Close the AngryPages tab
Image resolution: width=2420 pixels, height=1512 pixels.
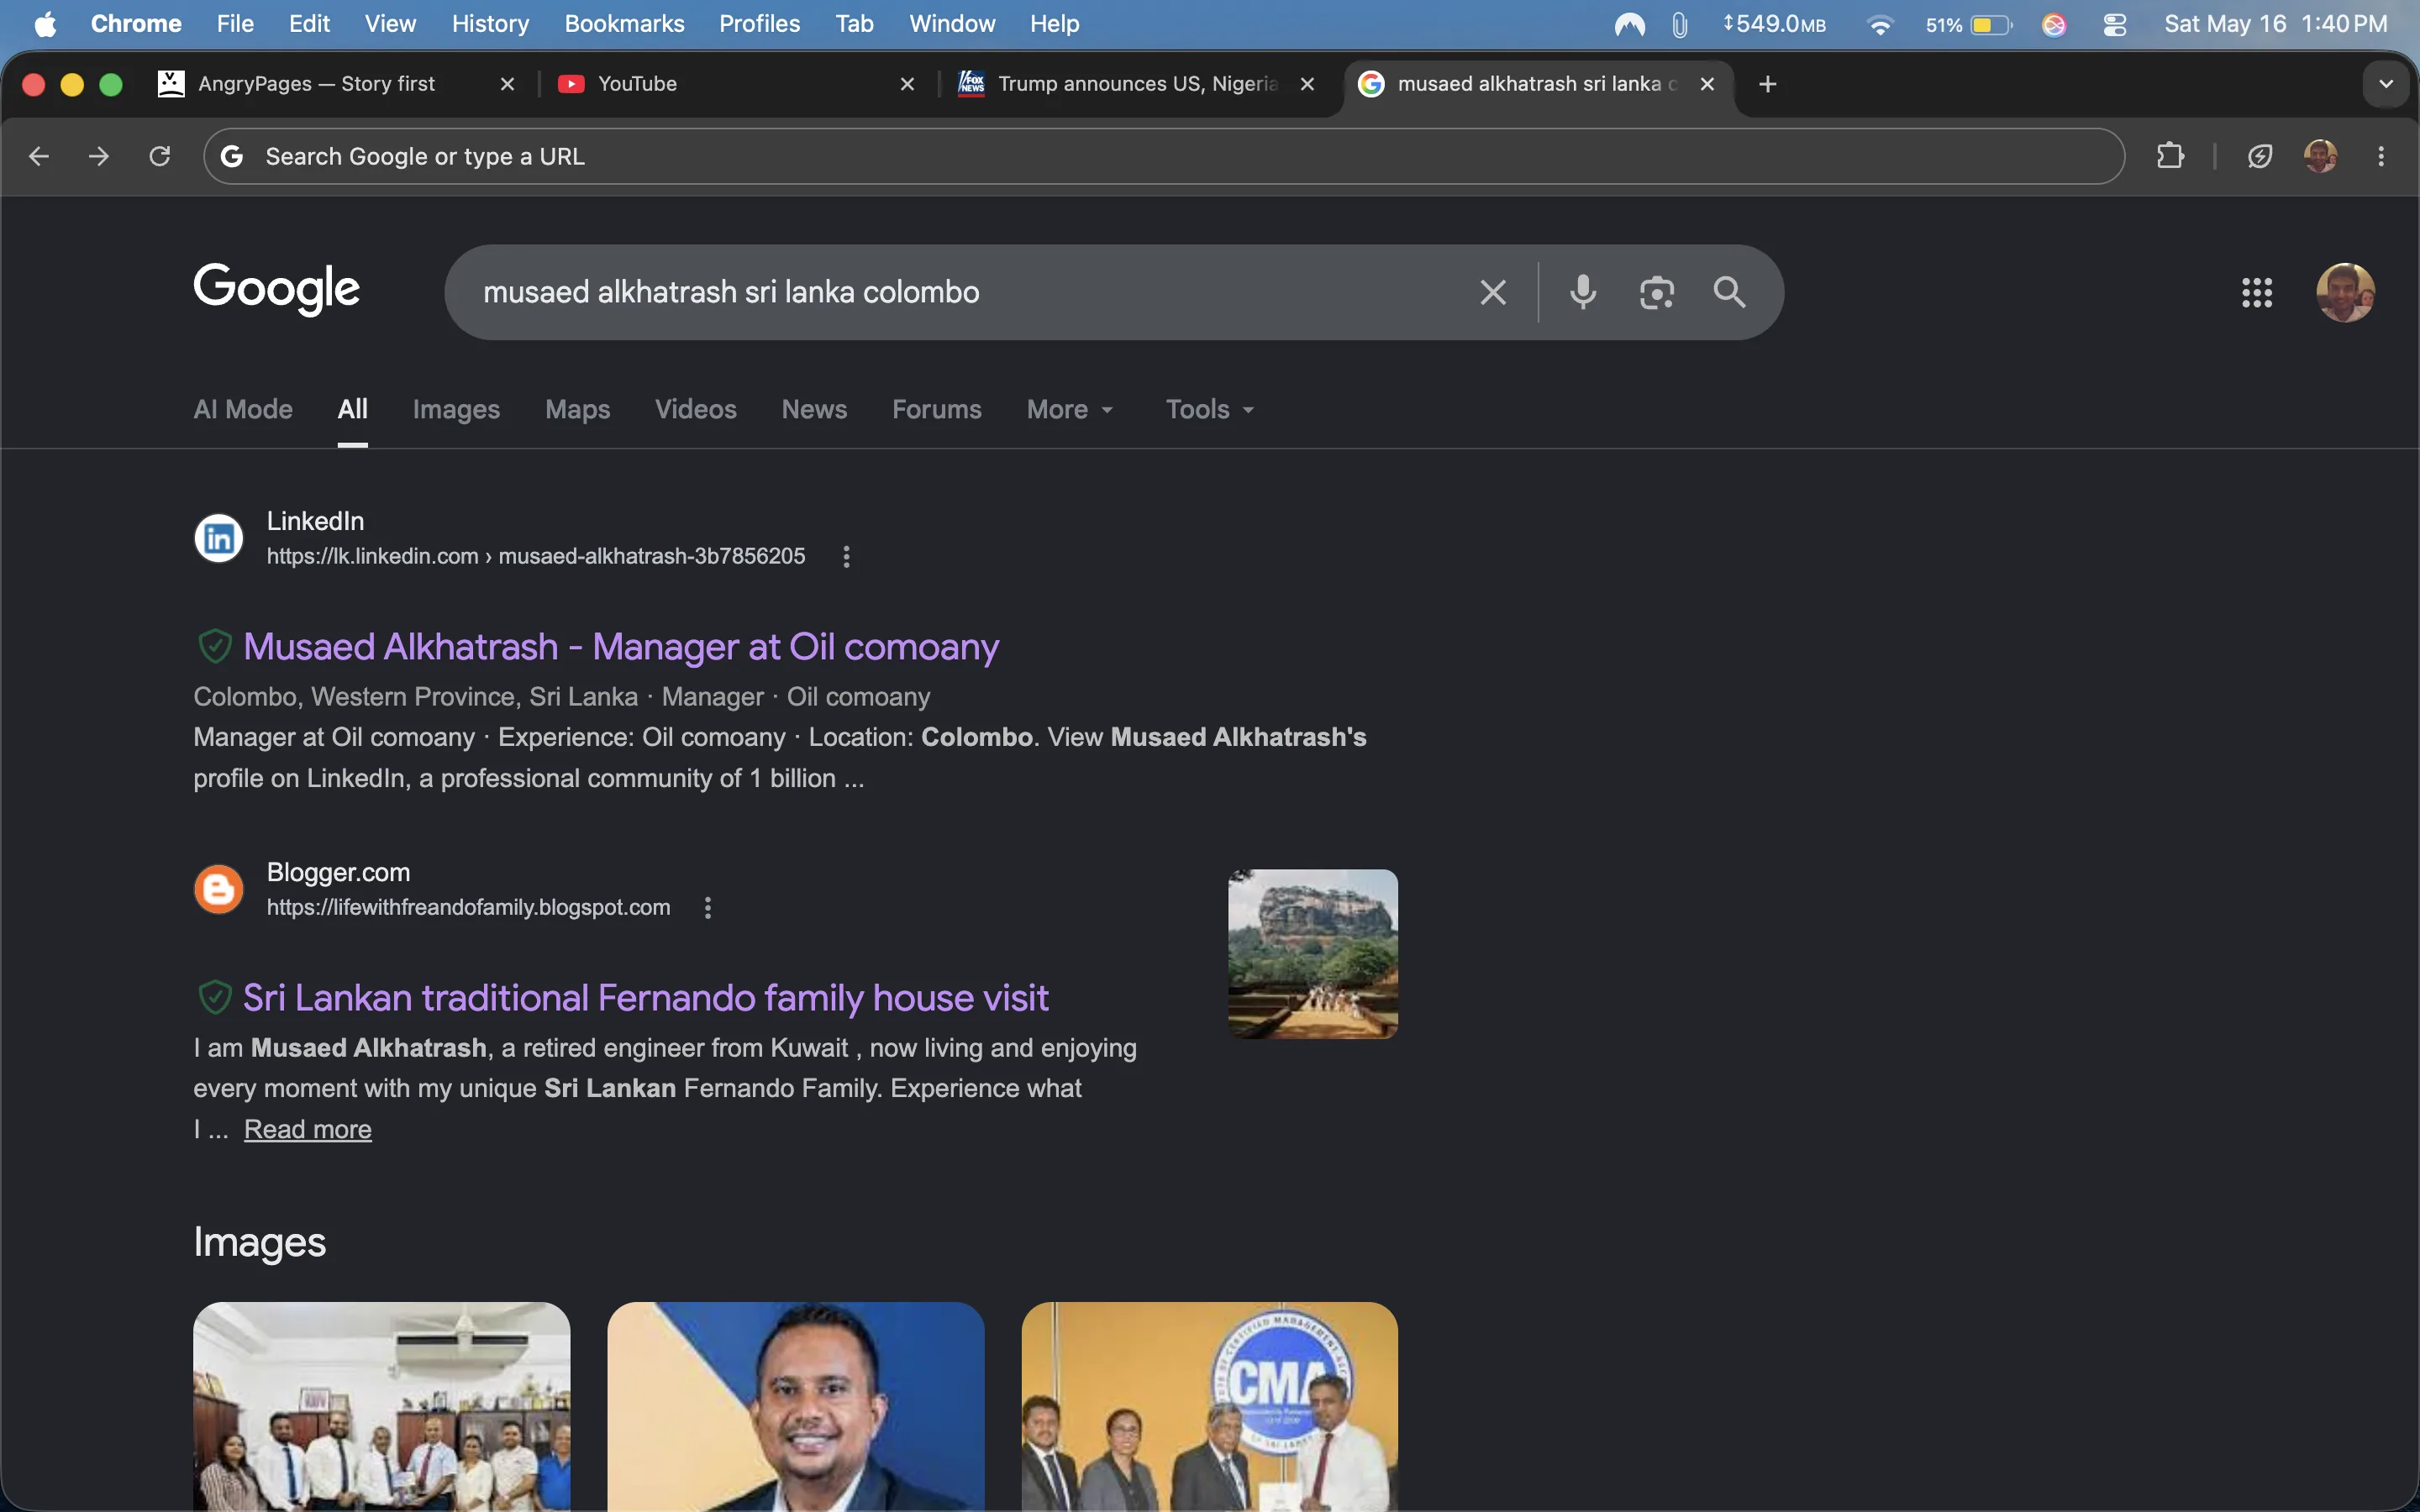(508, 84)
